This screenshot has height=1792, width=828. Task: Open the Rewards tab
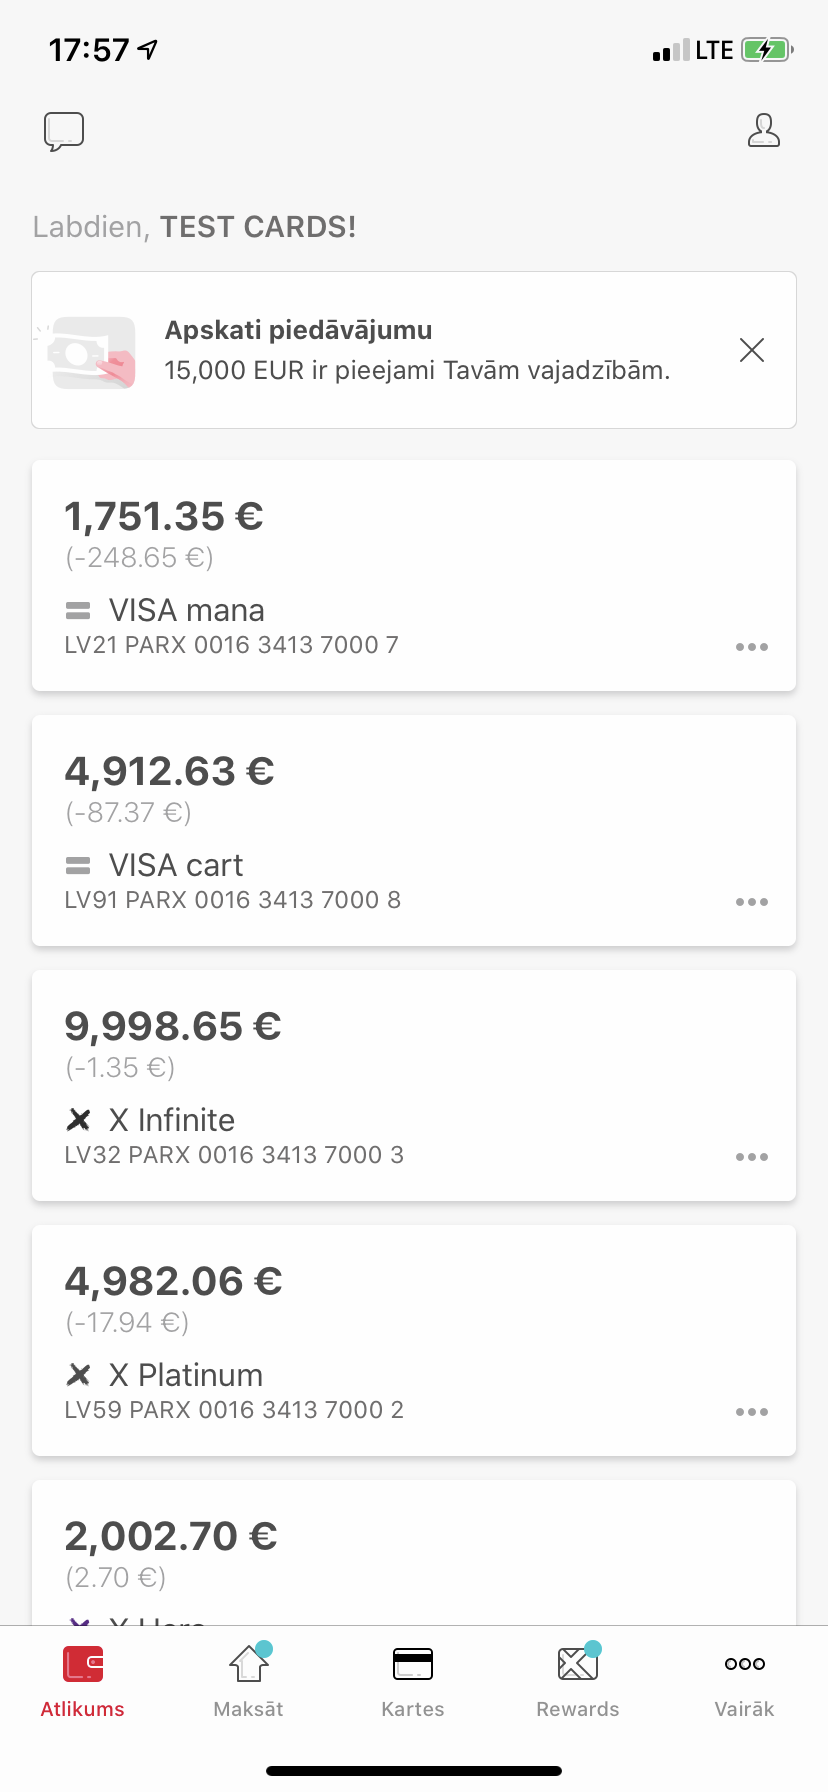pyautogui.click(x=578, y=1680)
